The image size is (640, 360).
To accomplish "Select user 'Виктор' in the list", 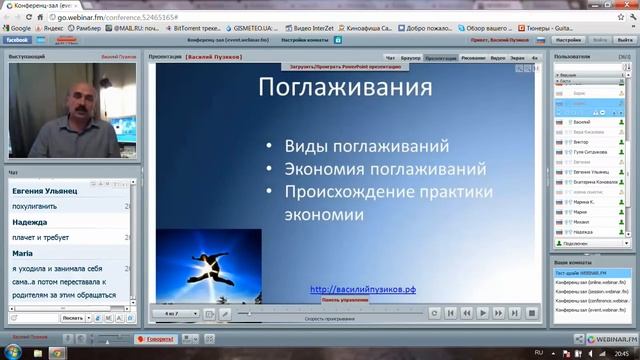I will pos(590,142).
